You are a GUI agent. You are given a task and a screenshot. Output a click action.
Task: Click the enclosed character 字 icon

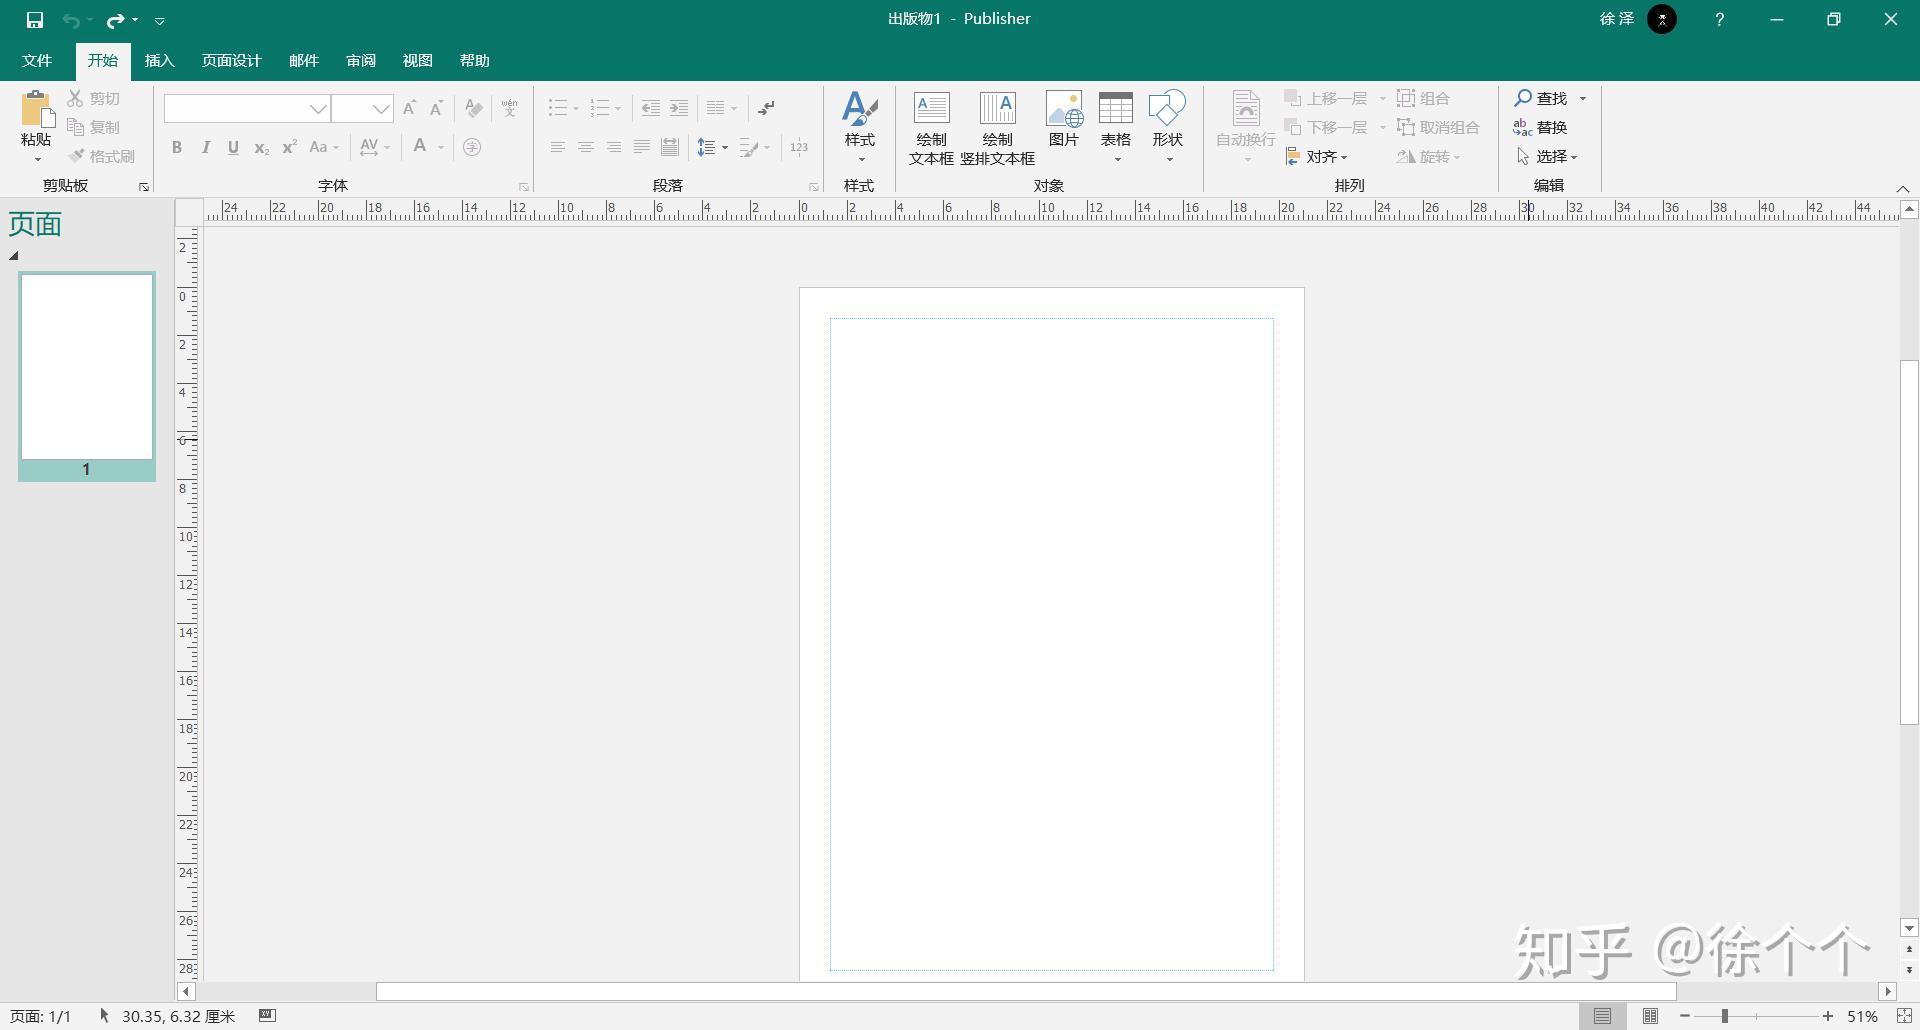(x=472, y=148)
